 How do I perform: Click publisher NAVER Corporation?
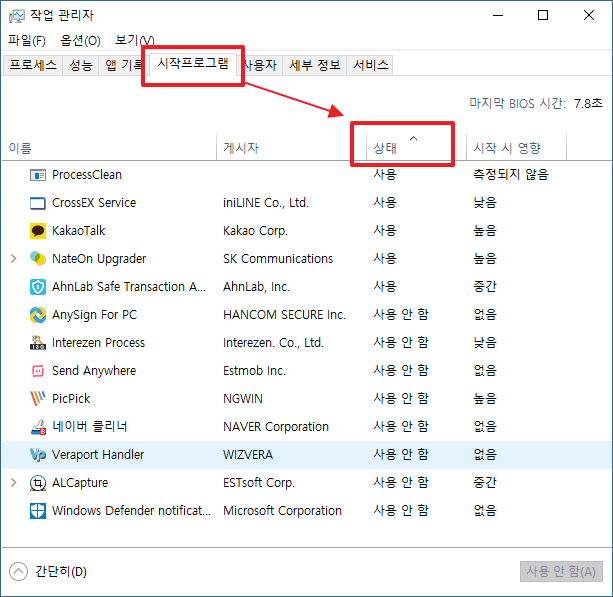coord(276,427)
